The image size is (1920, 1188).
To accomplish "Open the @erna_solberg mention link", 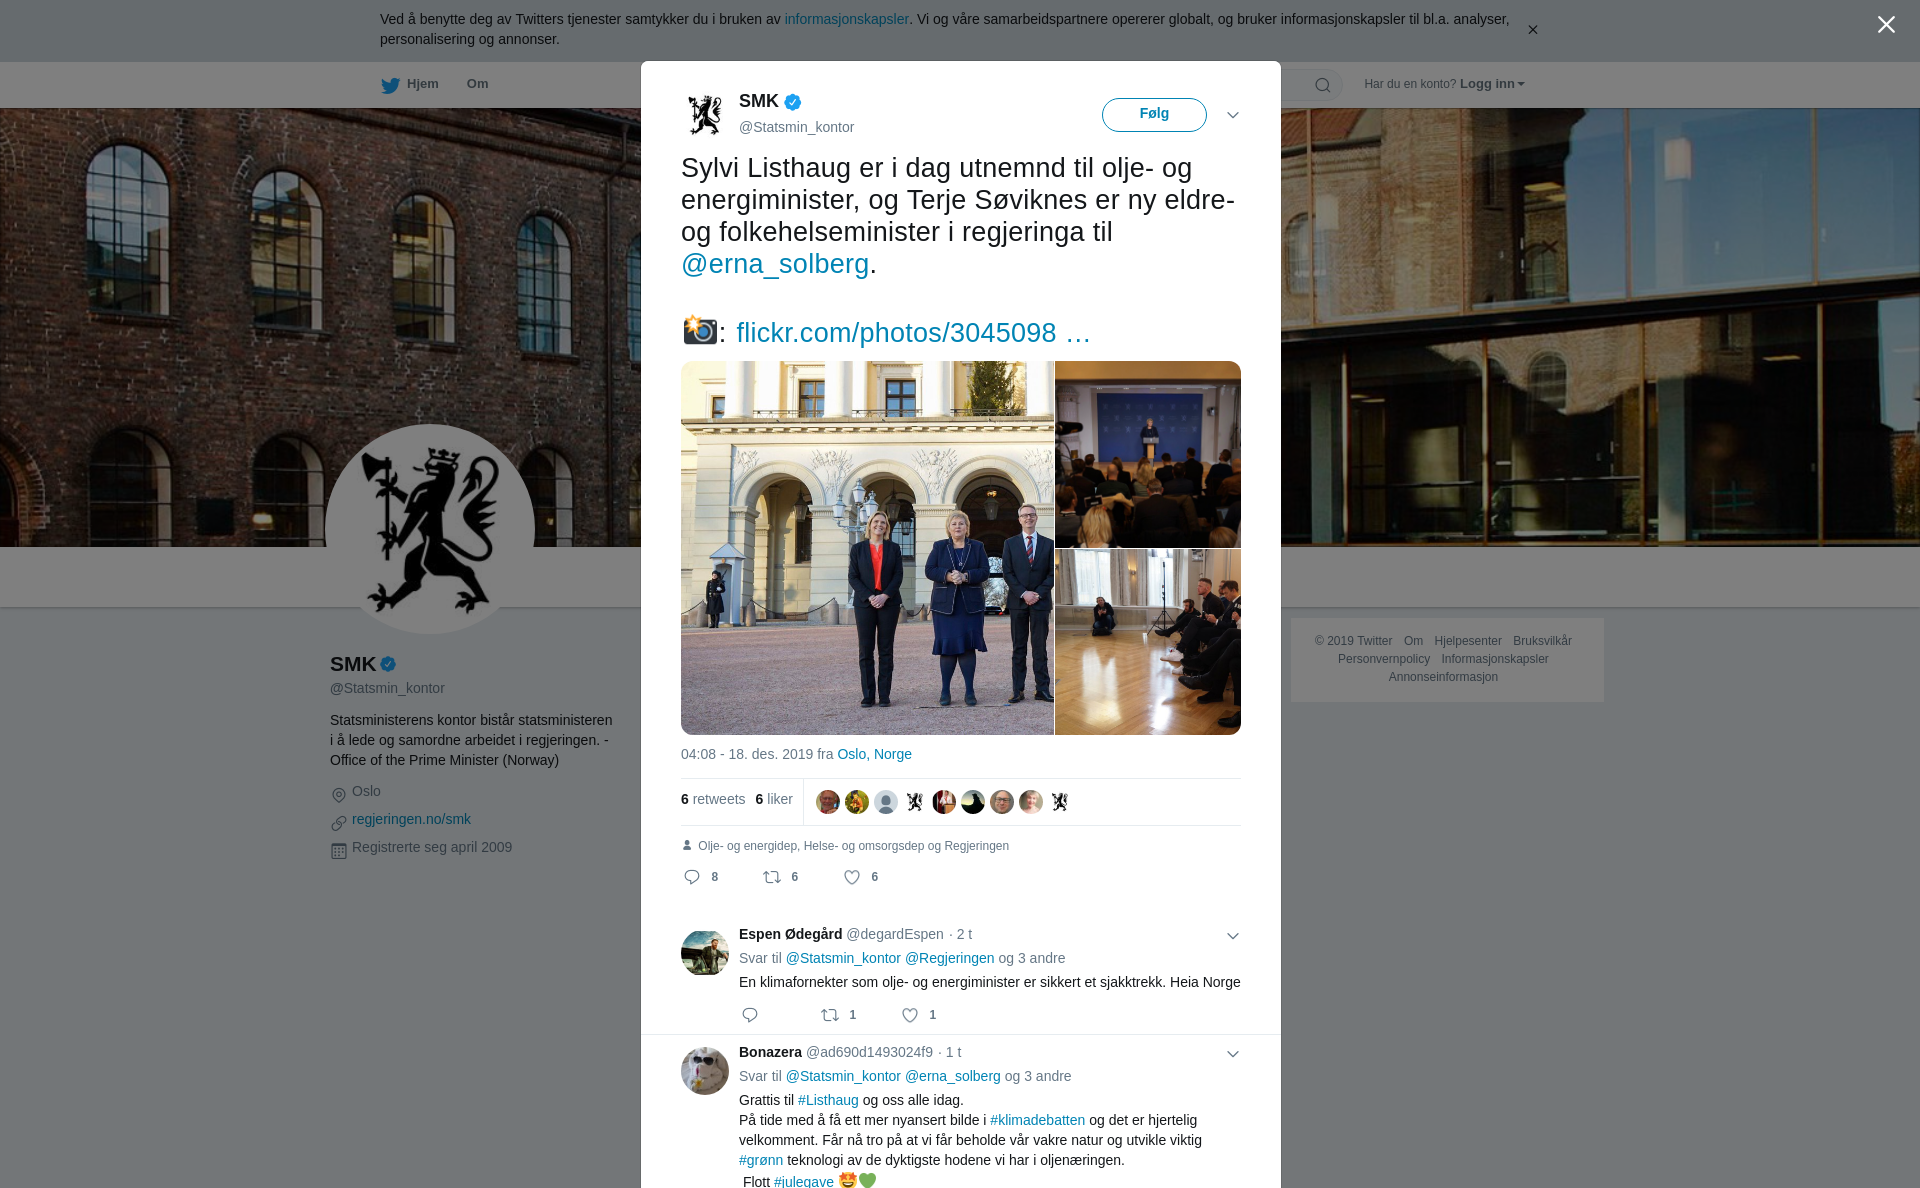I will (x=775, y=264).
